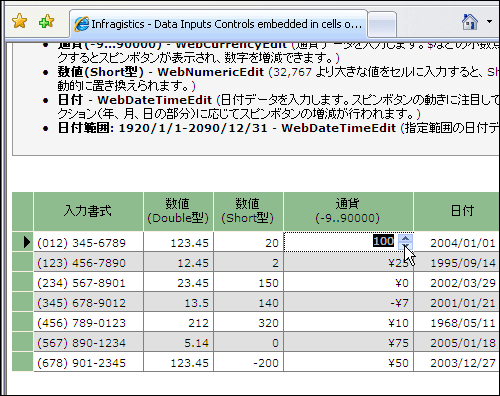The width and height of the screenshot is (500, 396).
Task: Click the Double value 12.45
Action: pos(178,262)
